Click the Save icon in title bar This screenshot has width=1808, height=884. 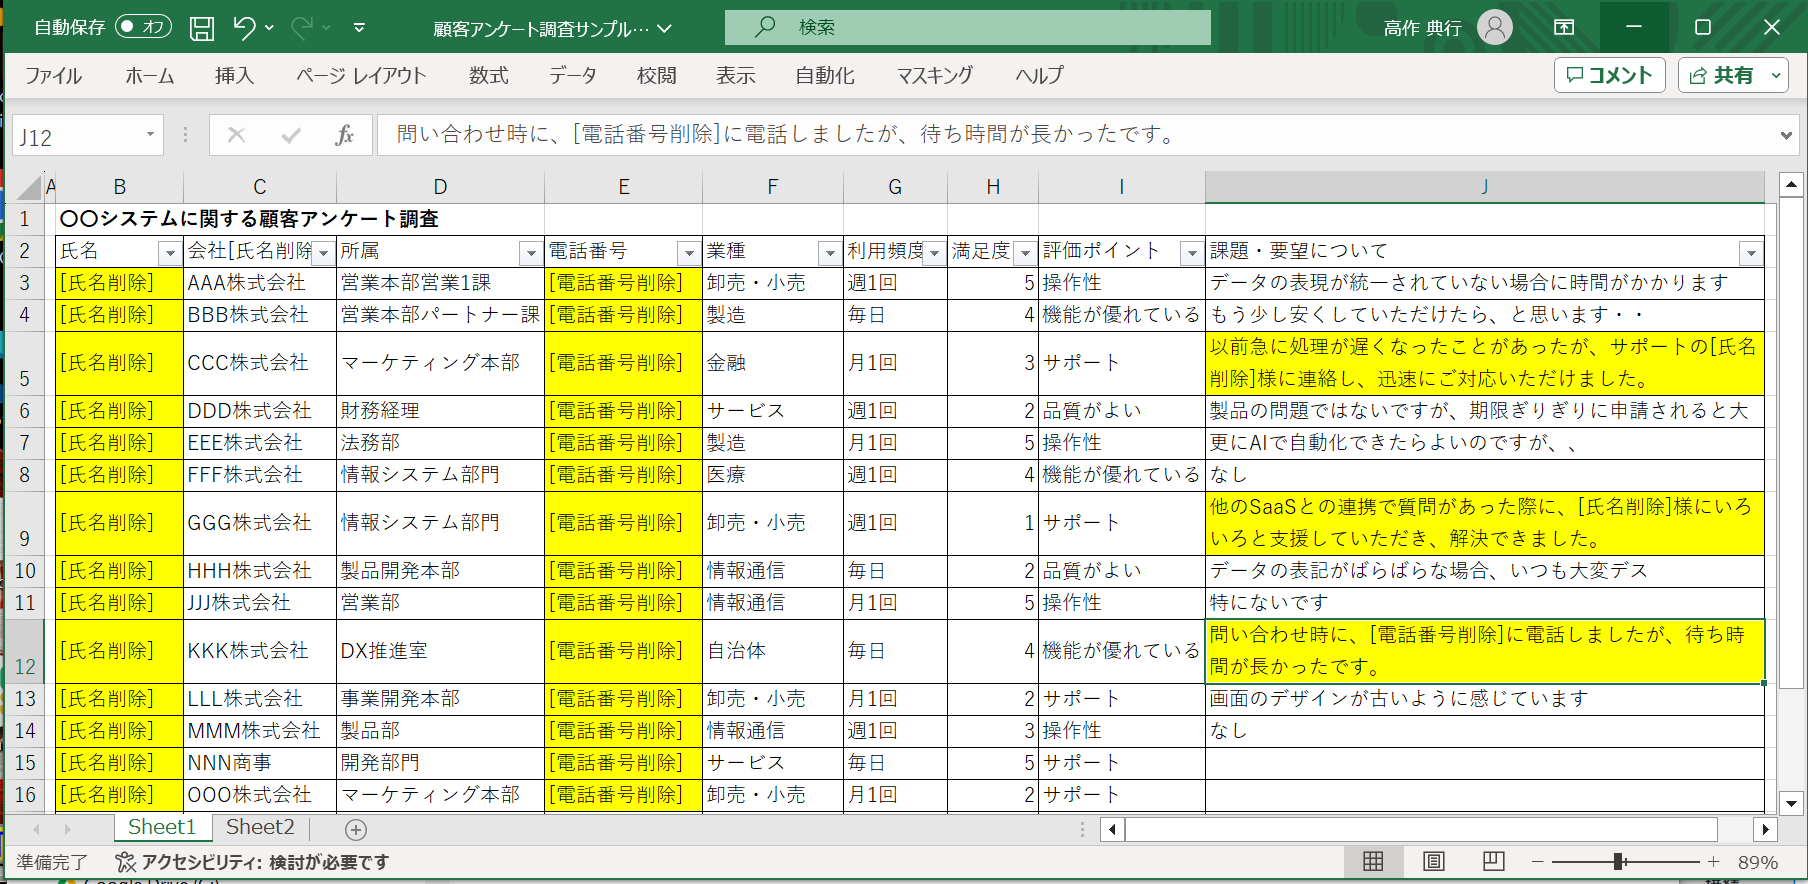point(202,28)
